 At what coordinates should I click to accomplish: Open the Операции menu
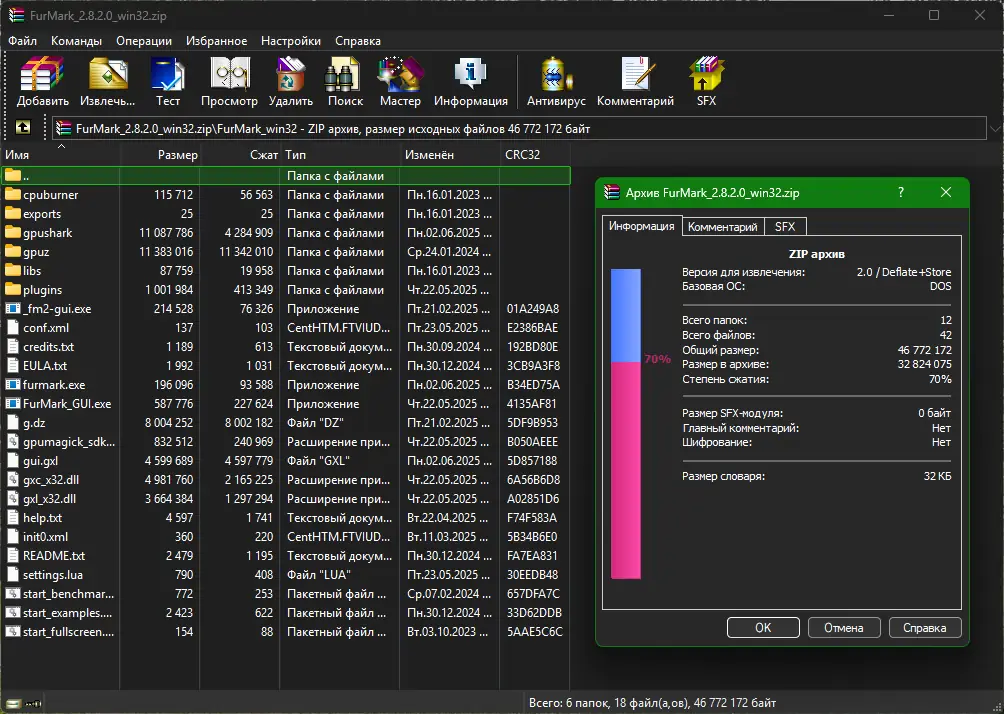point(143,40)
